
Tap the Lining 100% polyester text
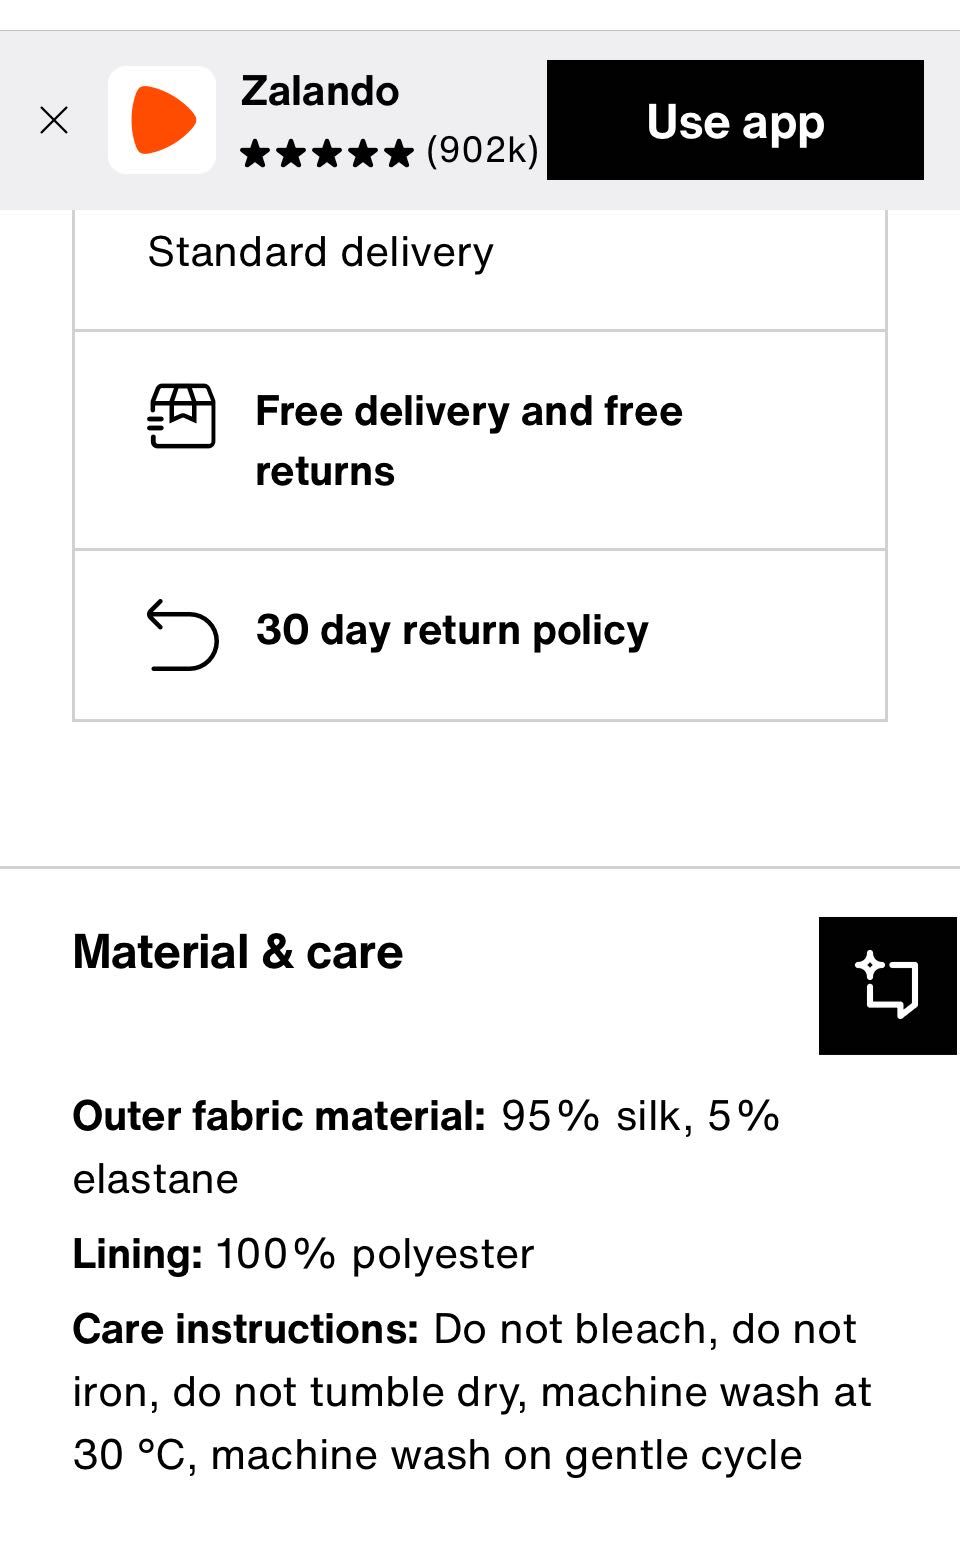[x=304, y=1254]
